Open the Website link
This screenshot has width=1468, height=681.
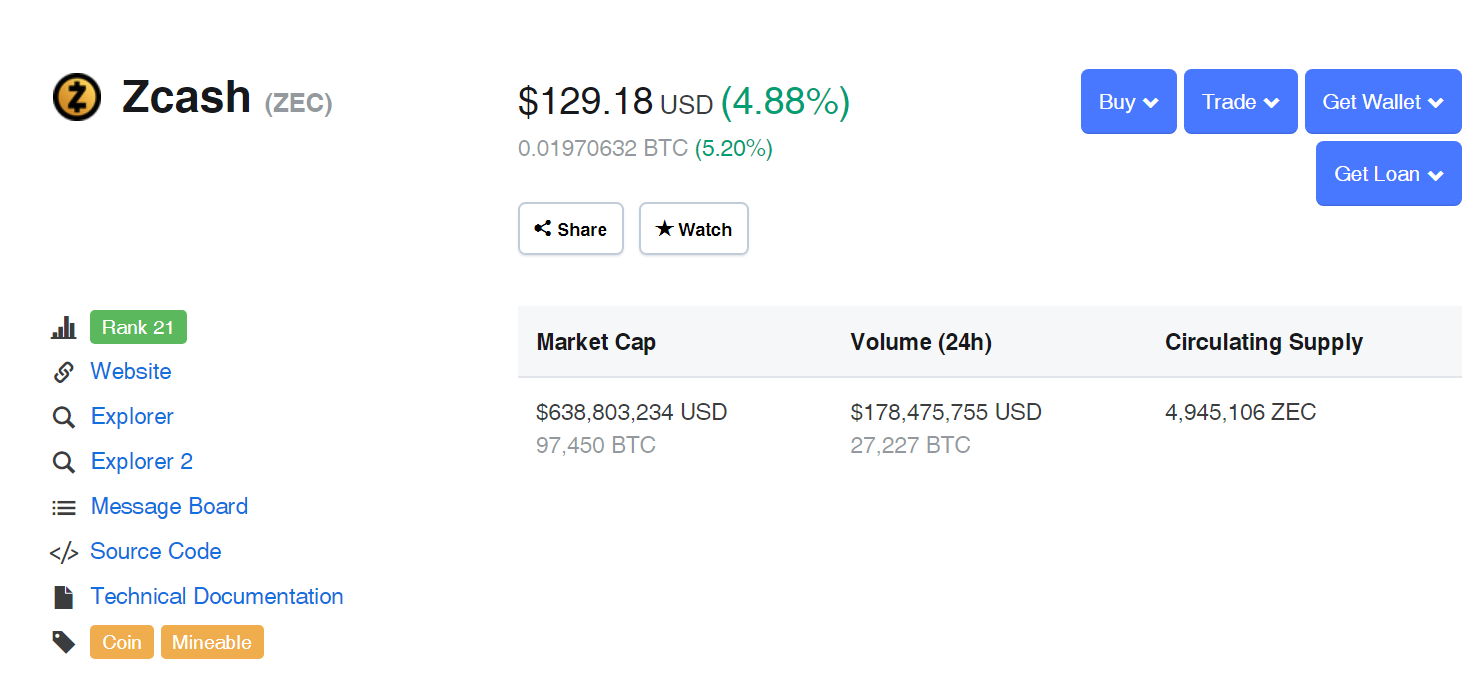131,372
